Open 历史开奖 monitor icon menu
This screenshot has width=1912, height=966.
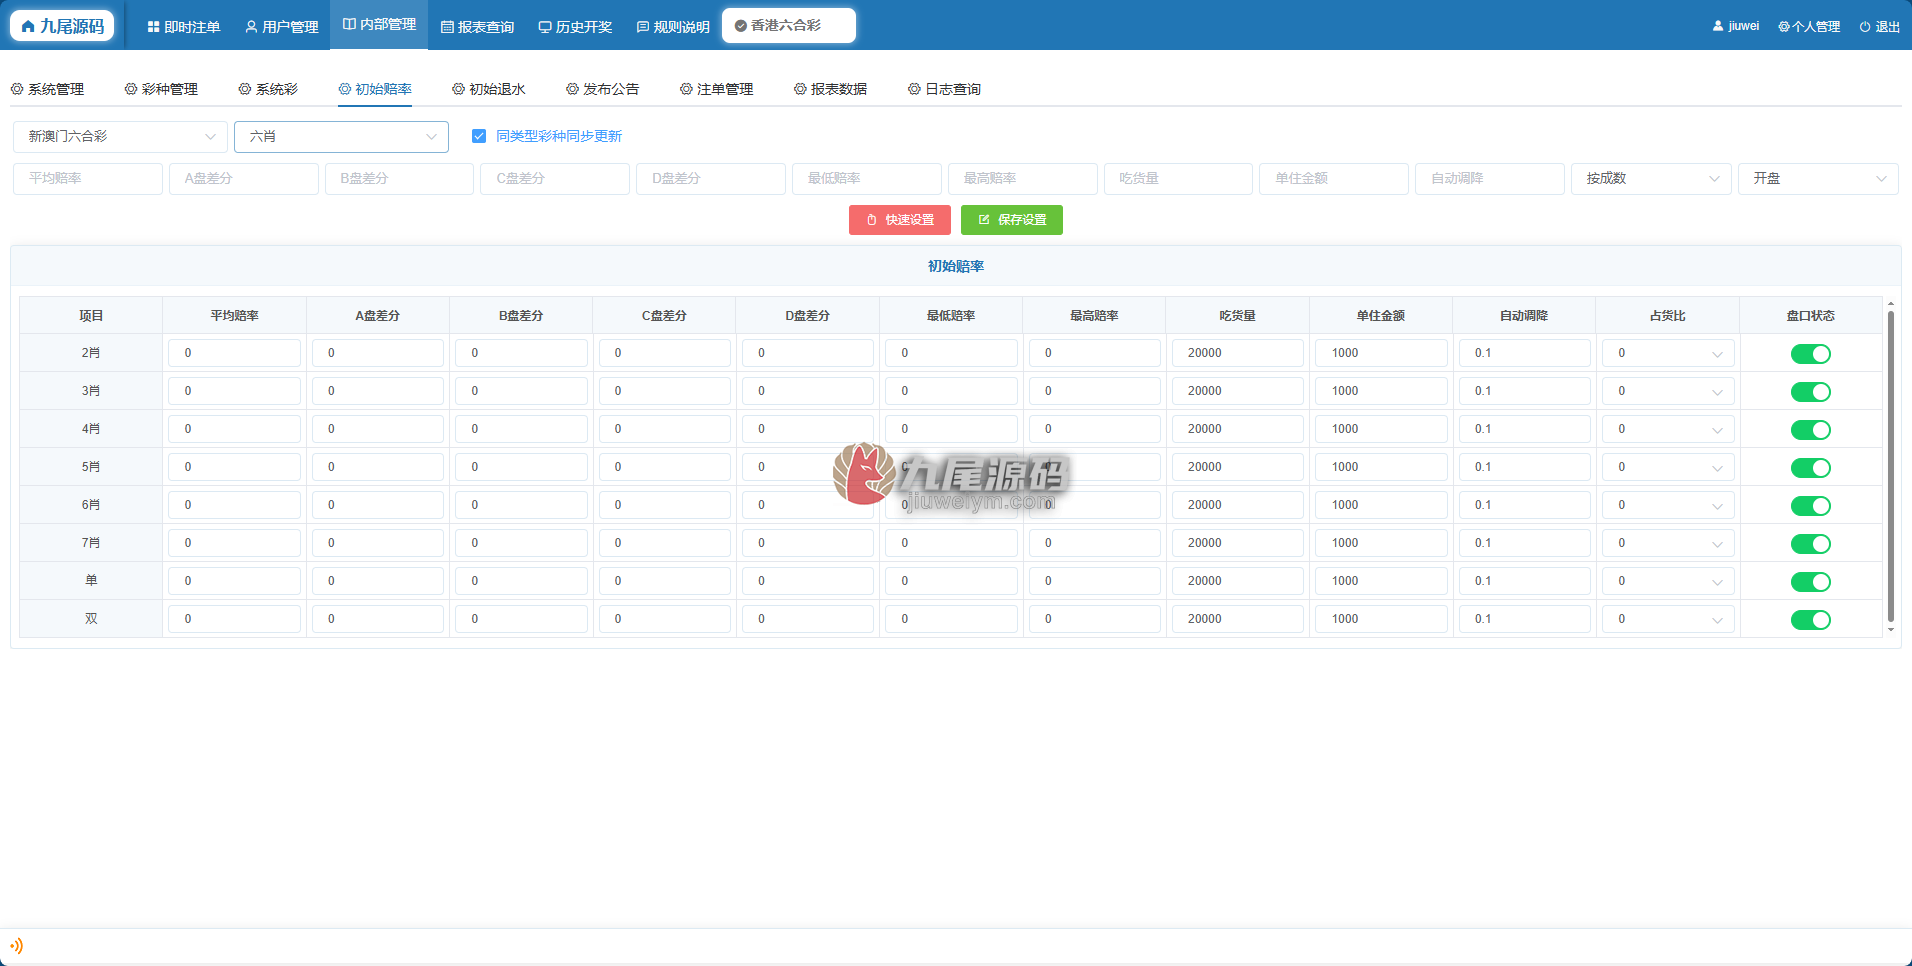545,27
